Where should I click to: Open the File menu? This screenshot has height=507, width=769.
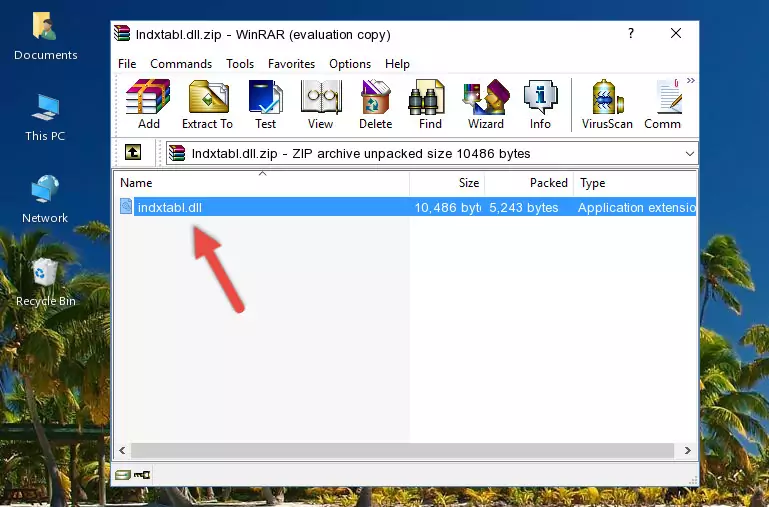pos(127,64)
